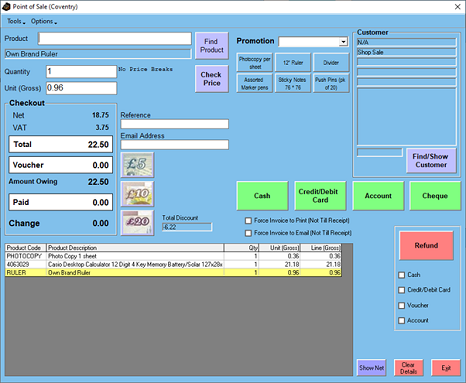
Task: Click the Total amount box
Action: [61, 144]
